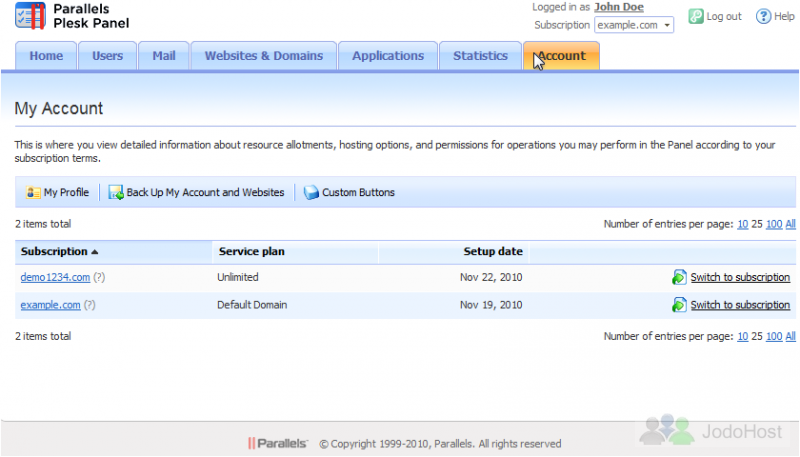Click the Unlimited service plan cell
Screen dimensions: 800x457
pos(238,277)
